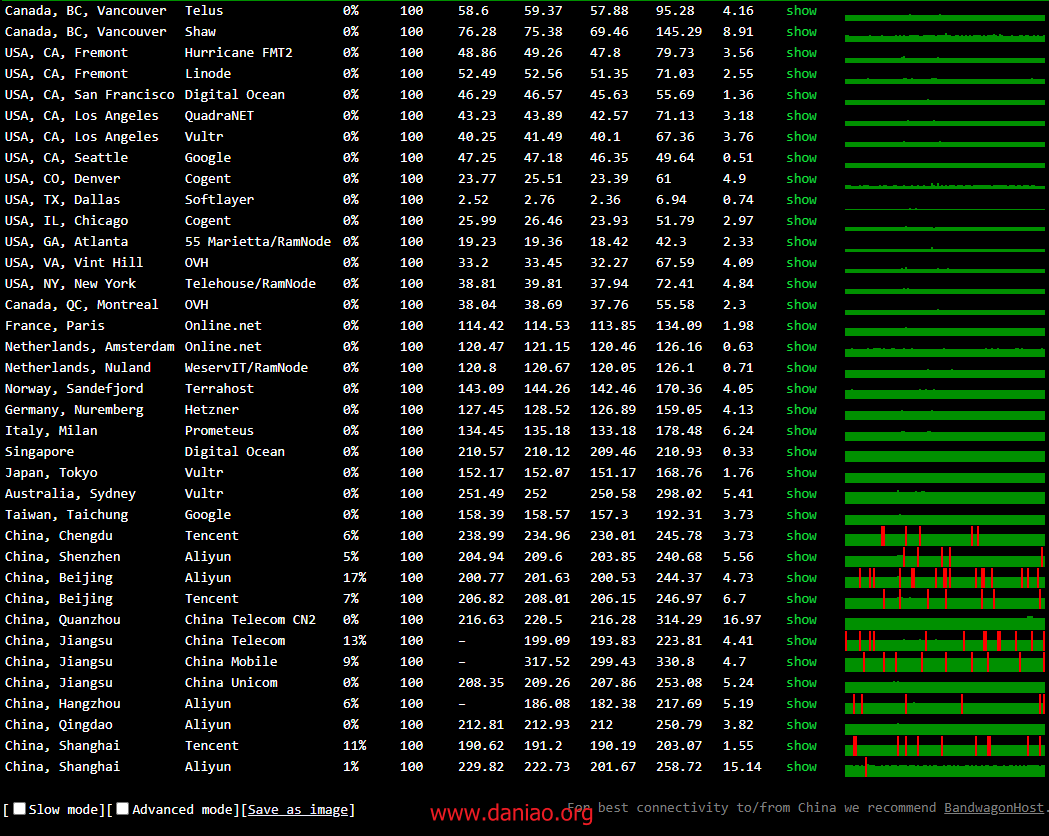This screenshot has width=1049, height=836.
Task: Click show for Hangzhou Aliyun row
Action: tap(801, 704)
